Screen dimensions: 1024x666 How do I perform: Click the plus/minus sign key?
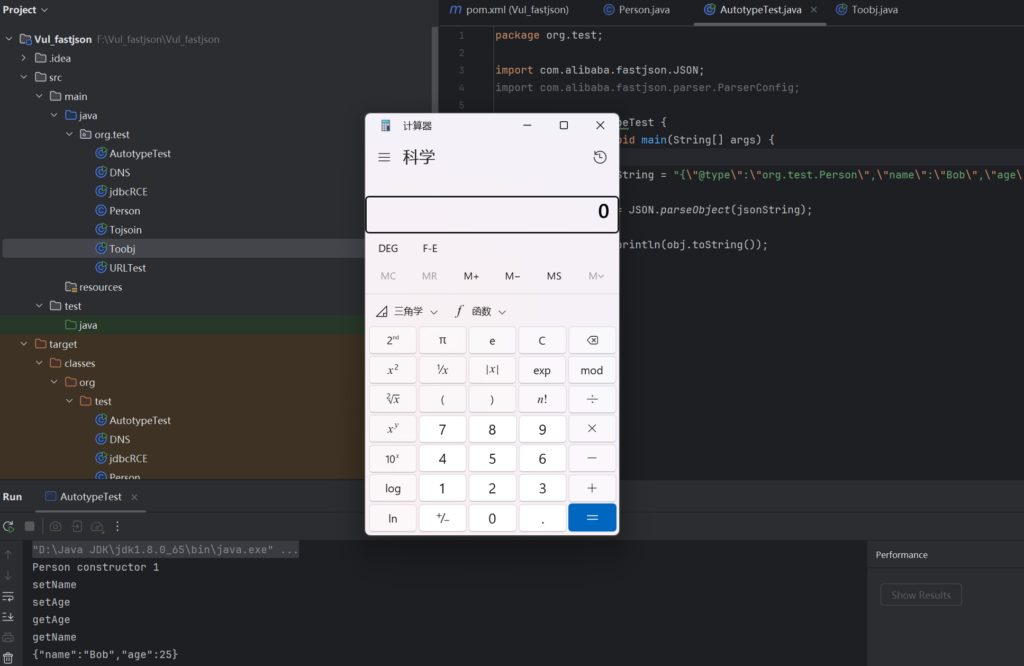tap(442, 518)
